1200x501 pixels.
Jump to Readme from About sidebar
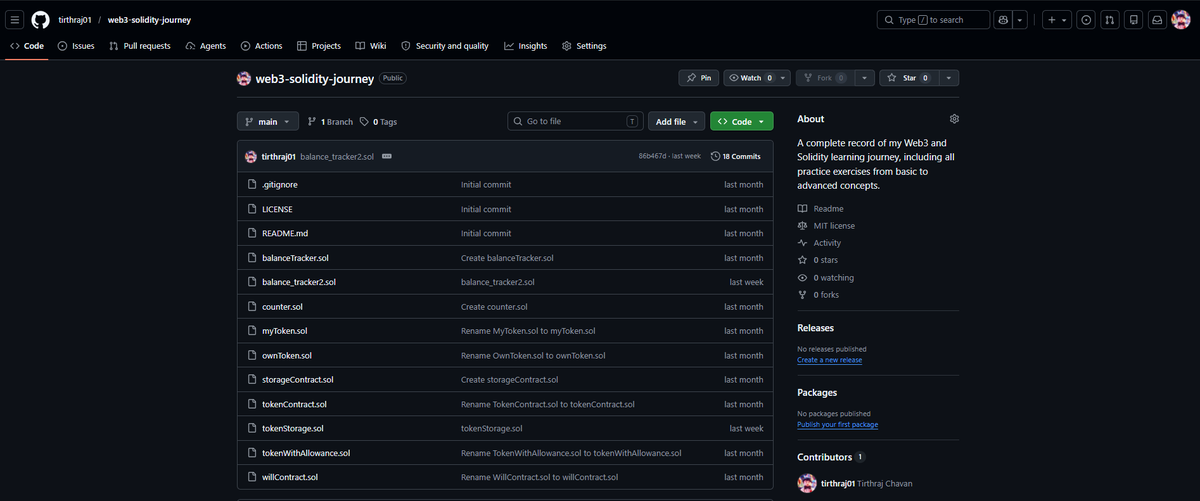(821, 209)
